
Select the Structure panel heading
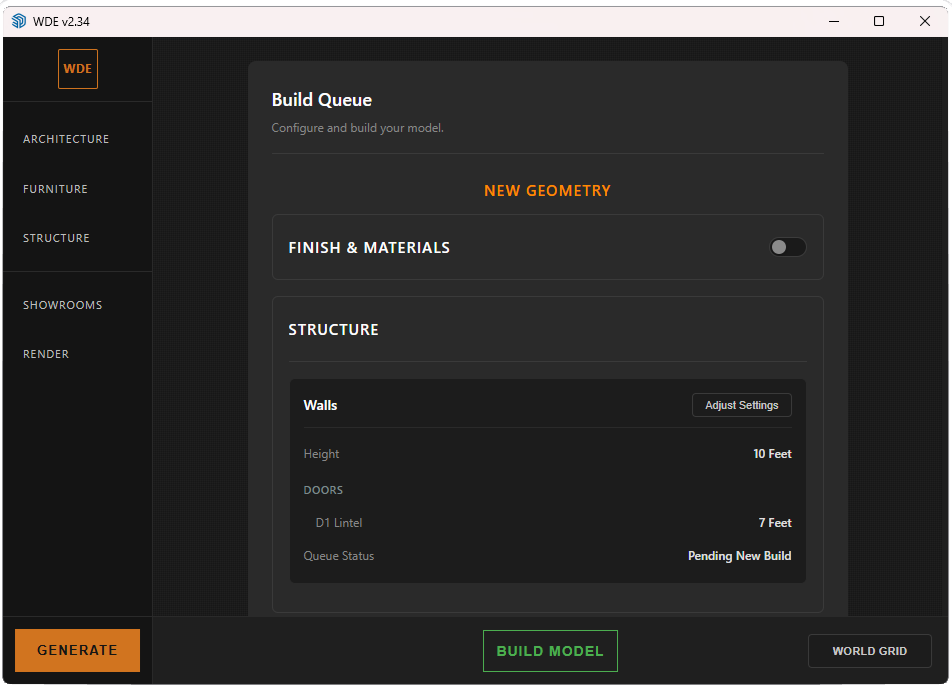[333, 330]
